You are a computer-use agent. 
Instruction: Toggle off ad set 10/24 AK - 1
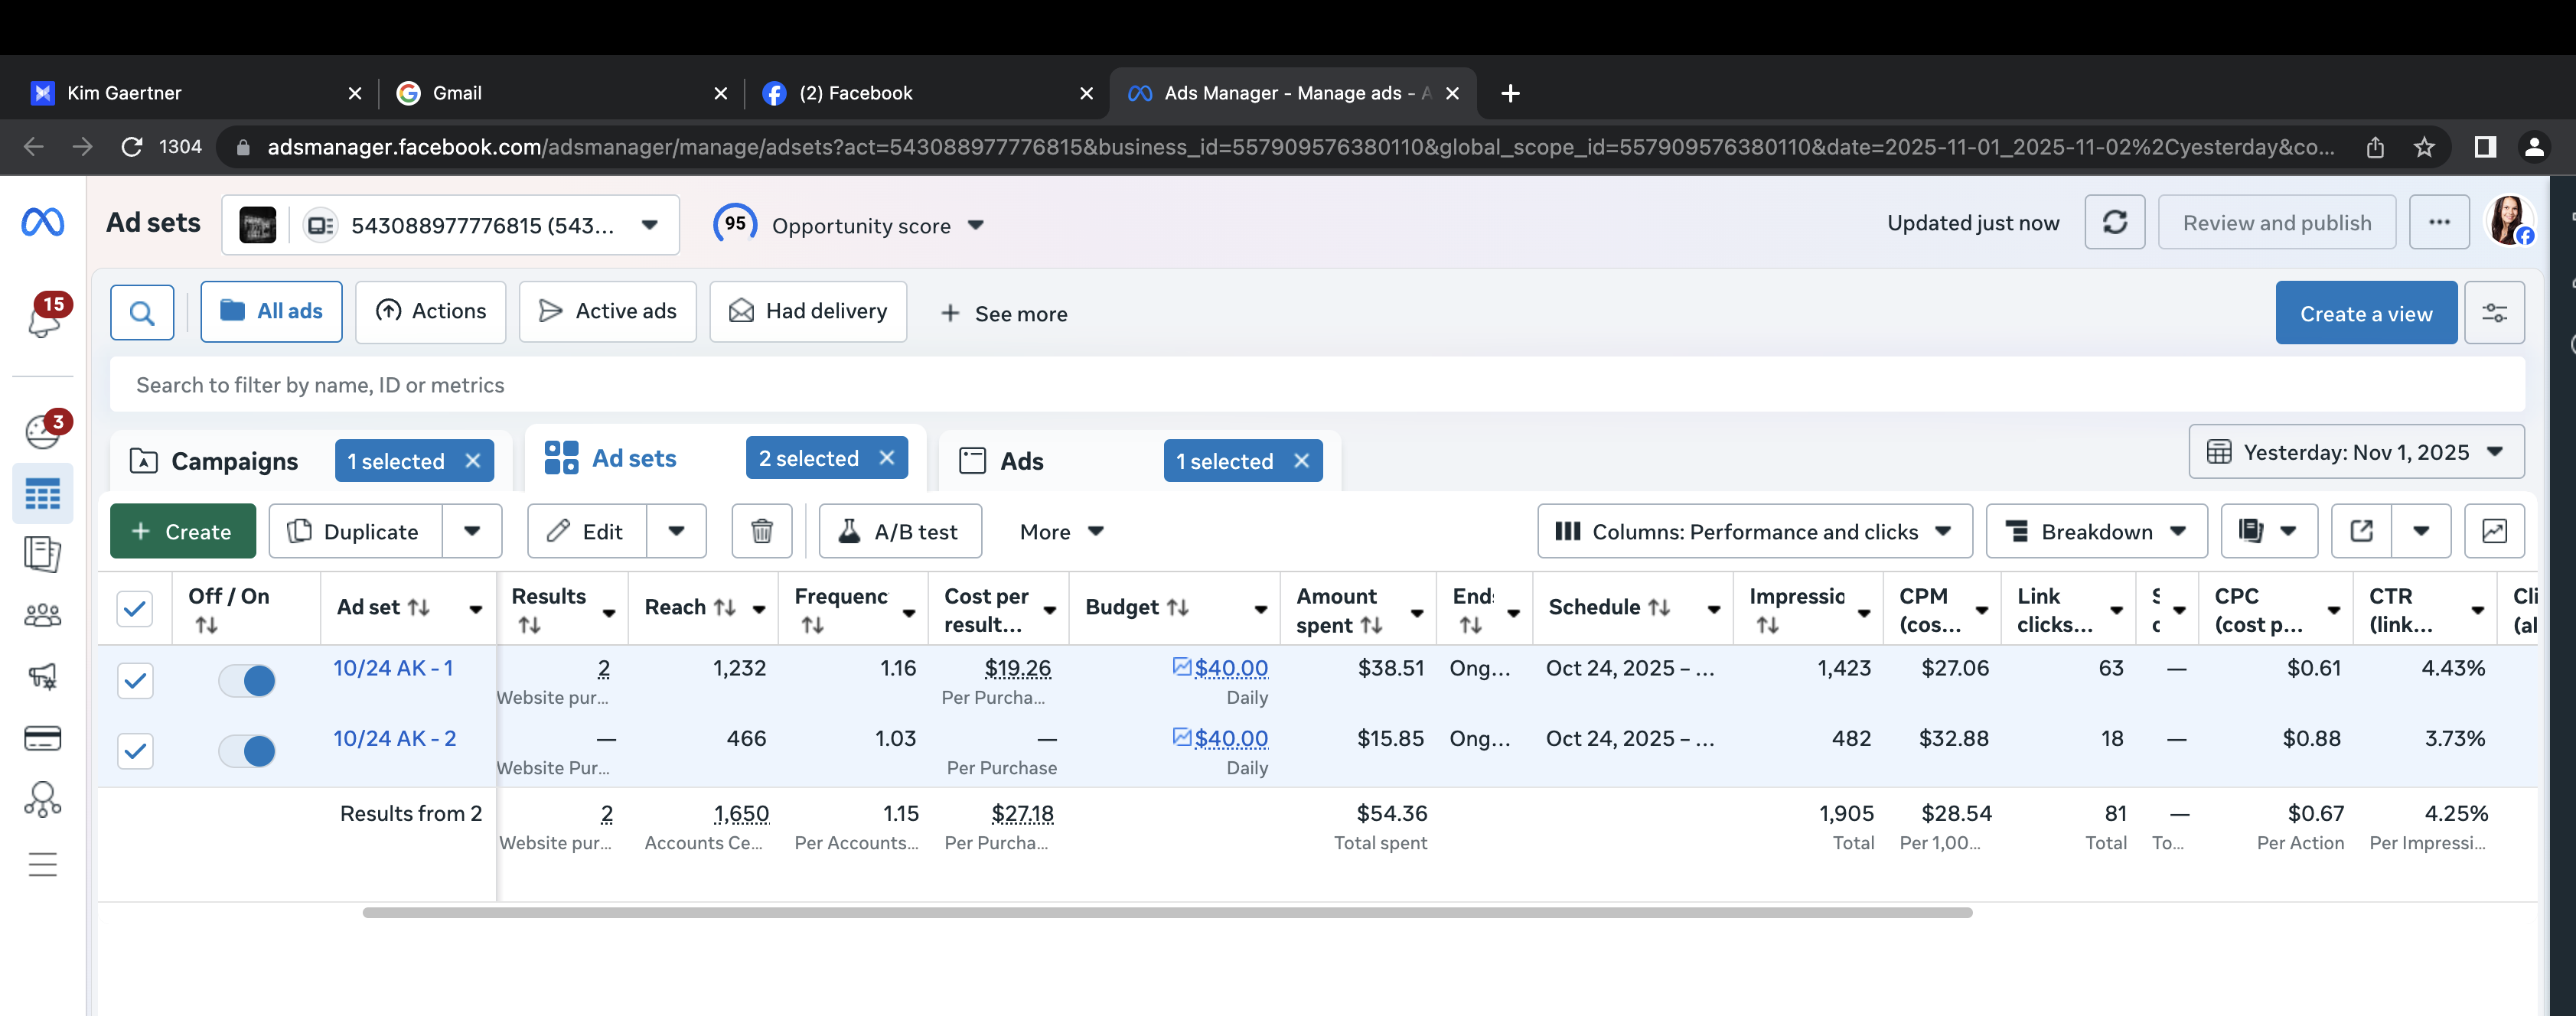pos(247,681)
